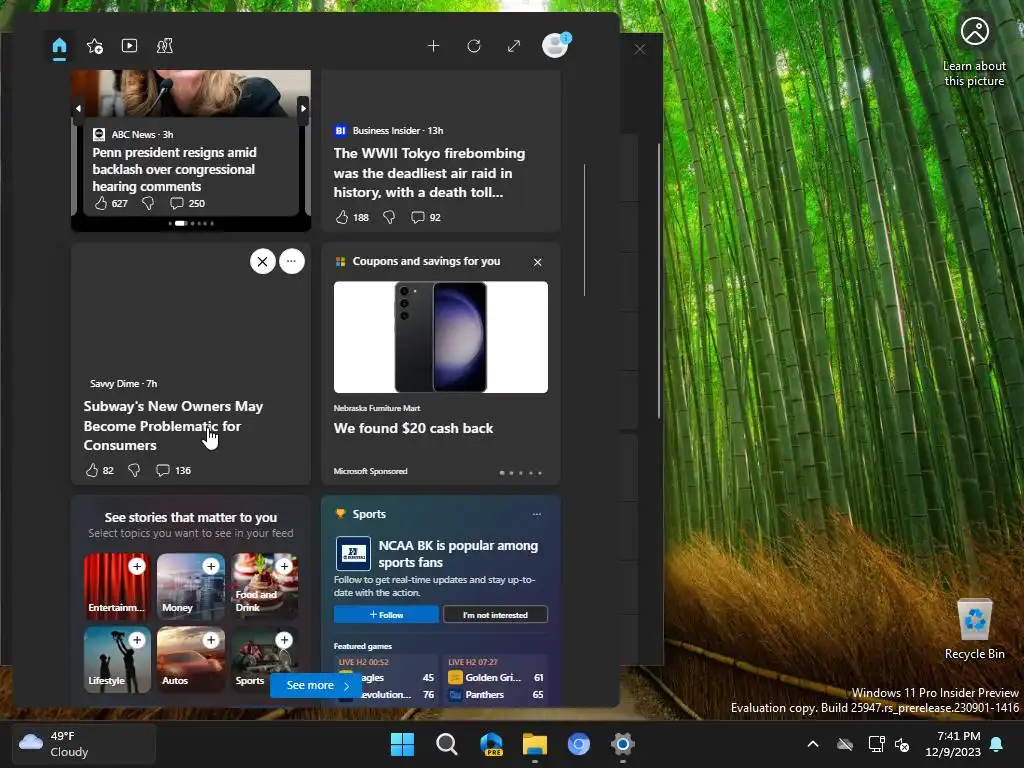Like the Penn president story
Viewport: 1024px width, 768px height.
pyautogui.click(x=101, y=203)
